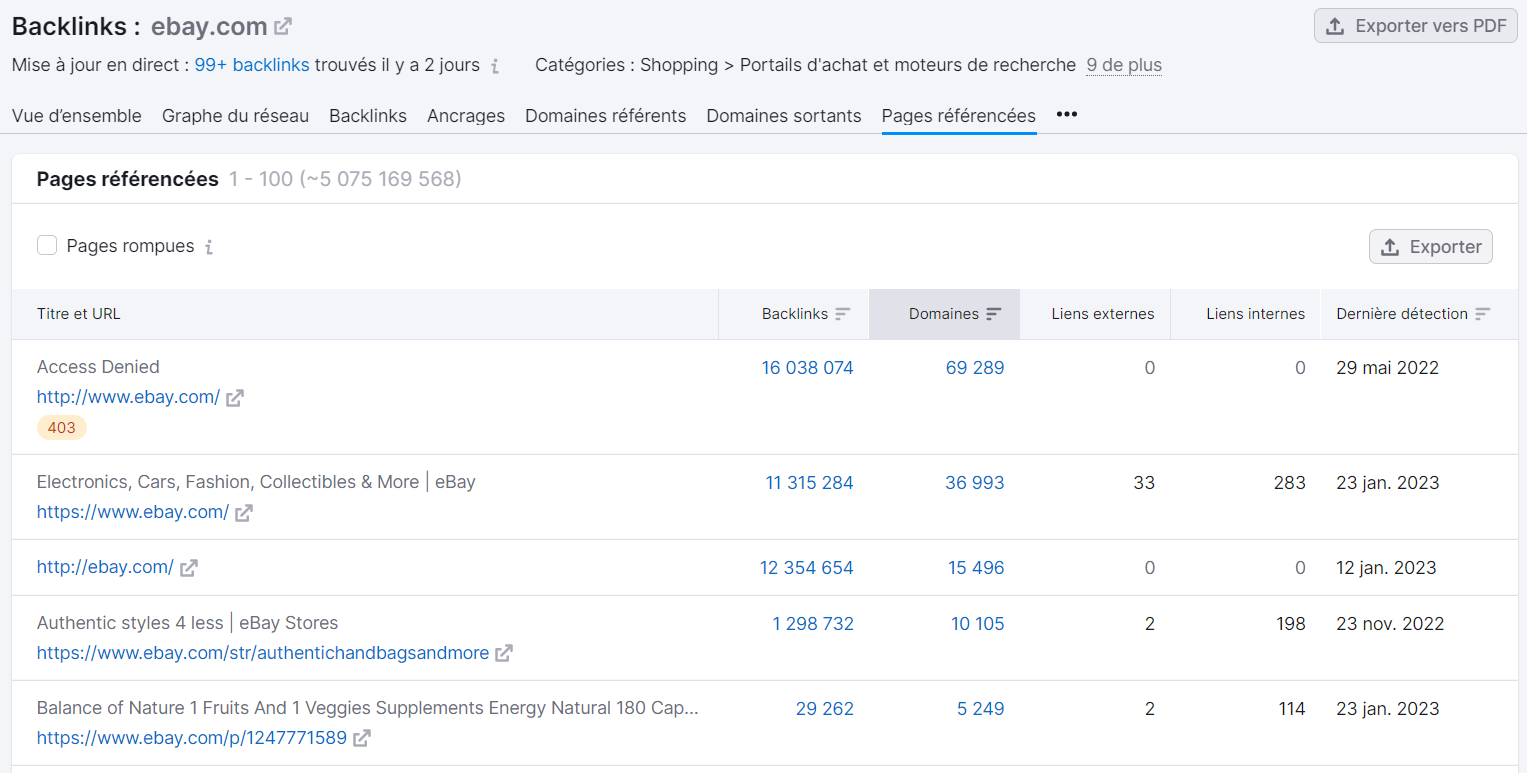
Task: Open external icon for http://www.ebay.com/
Action: click(235, 398)
